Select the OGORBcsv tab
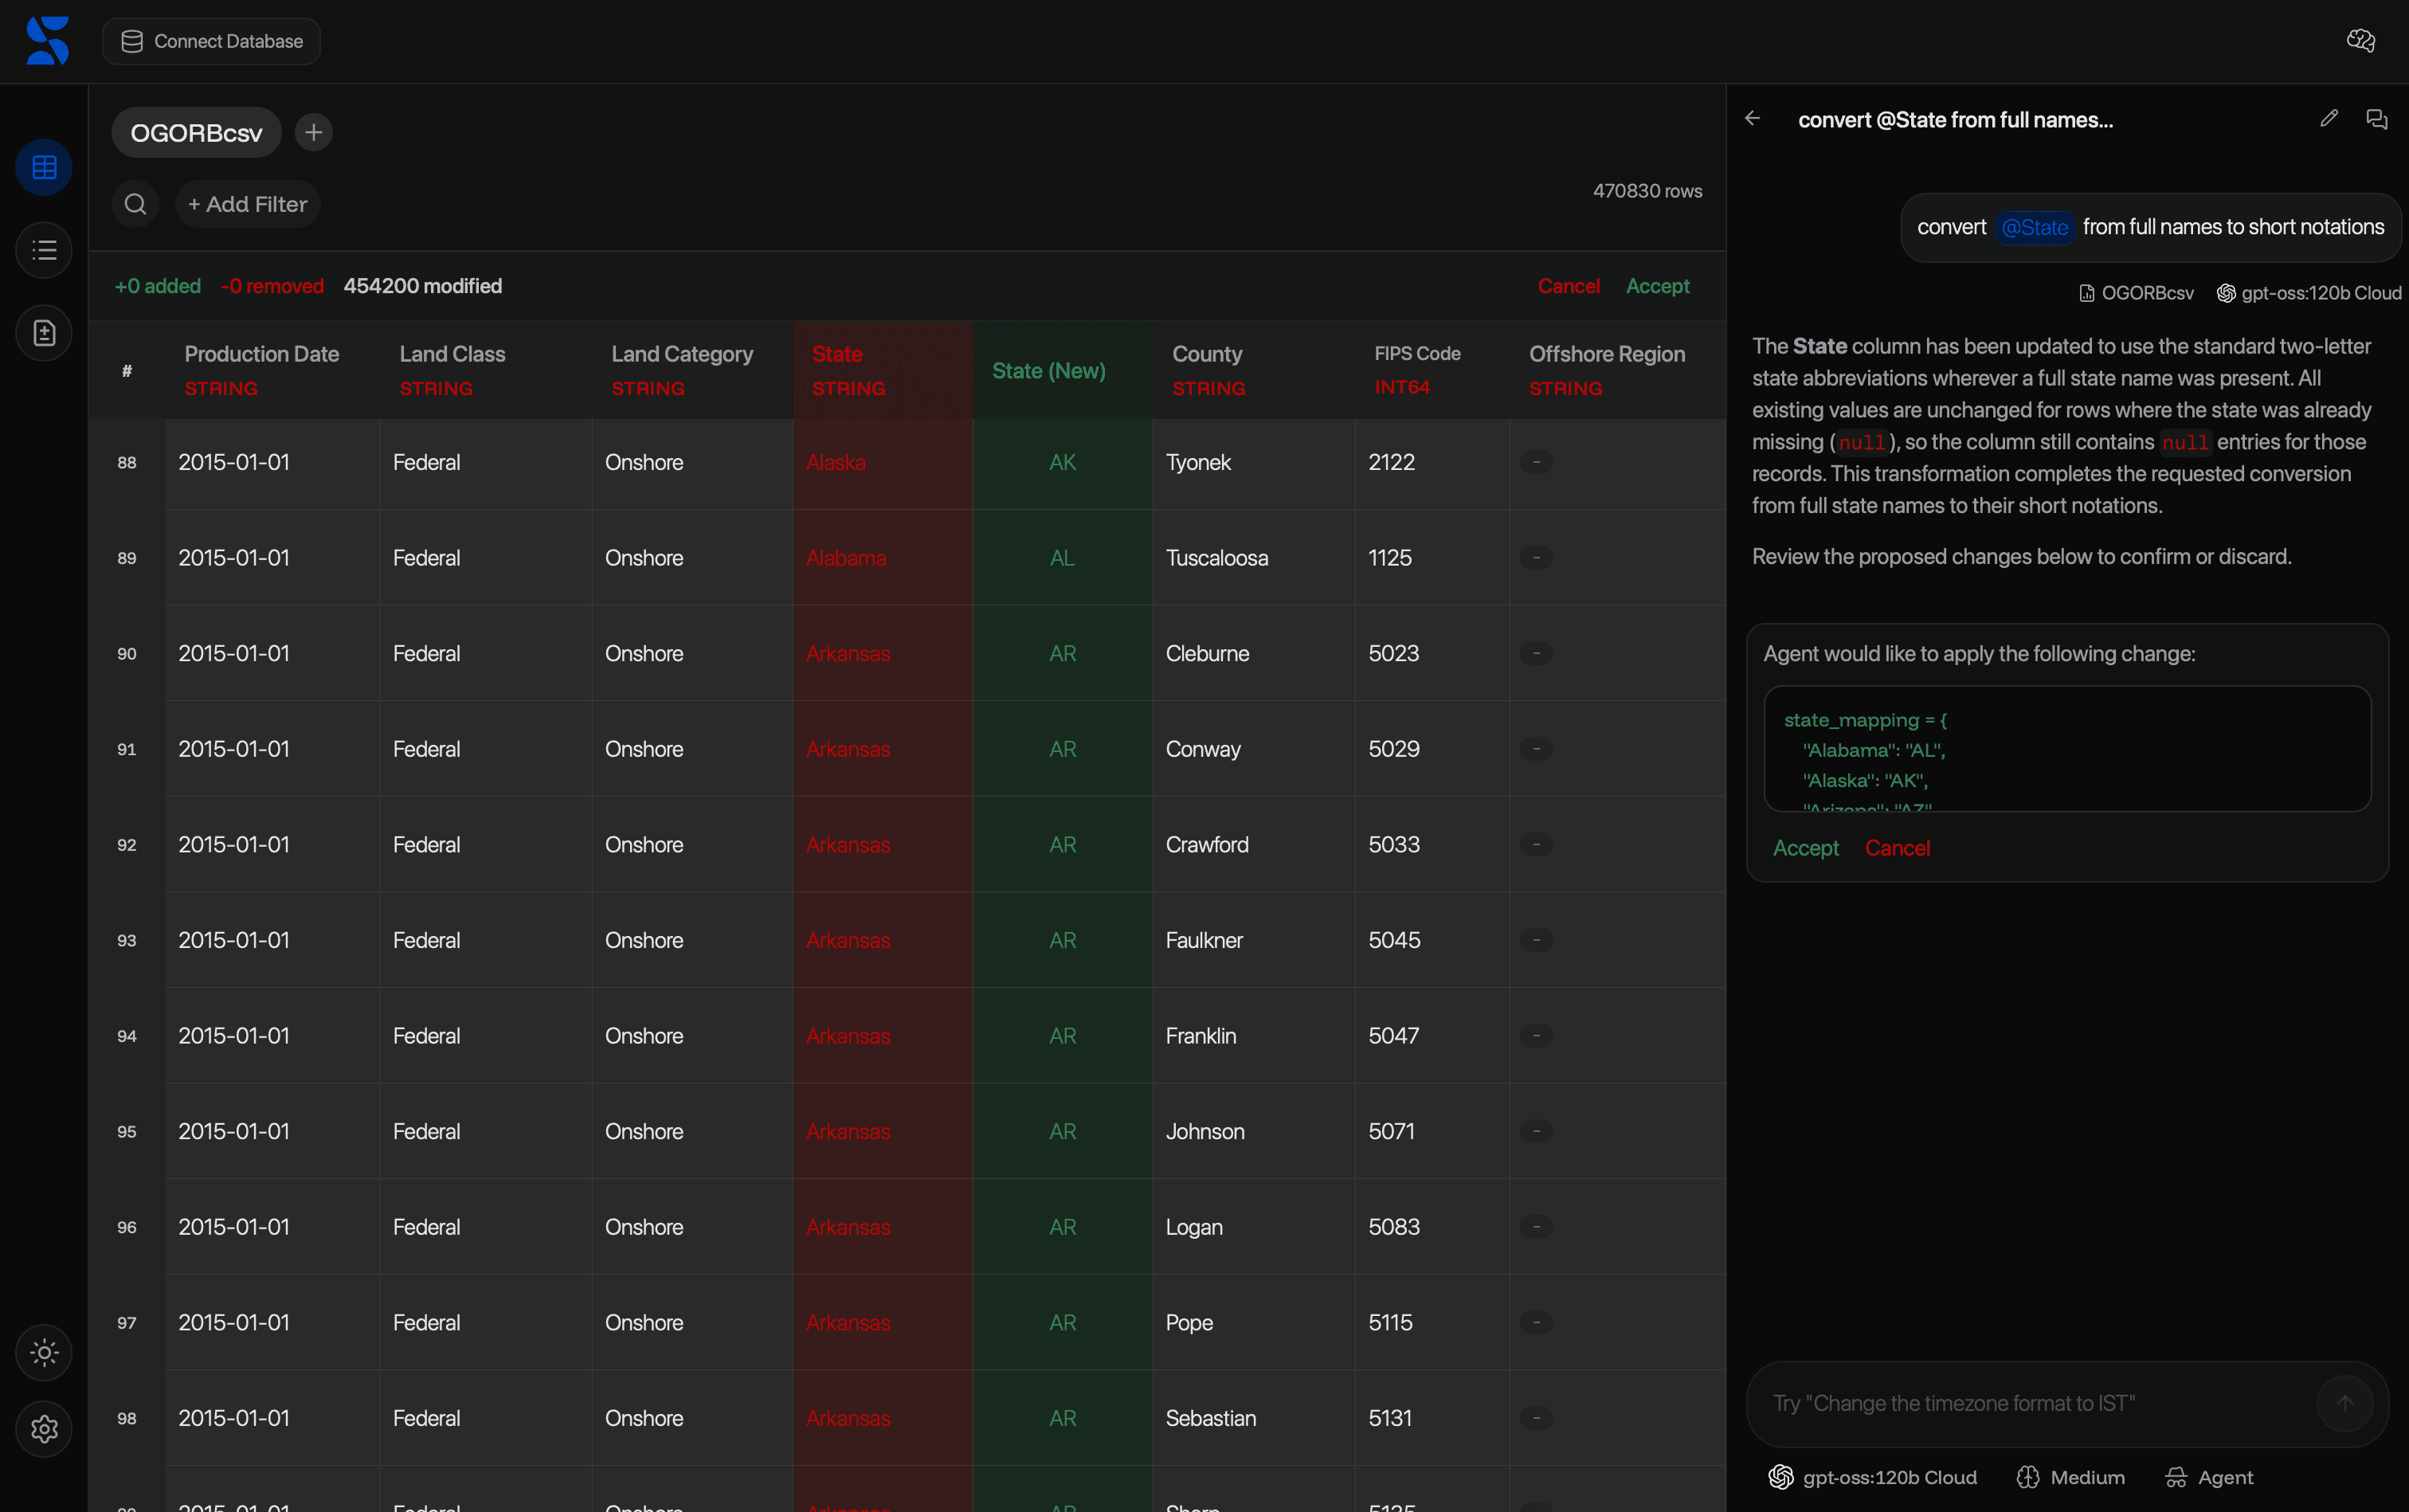 point(196,133)
